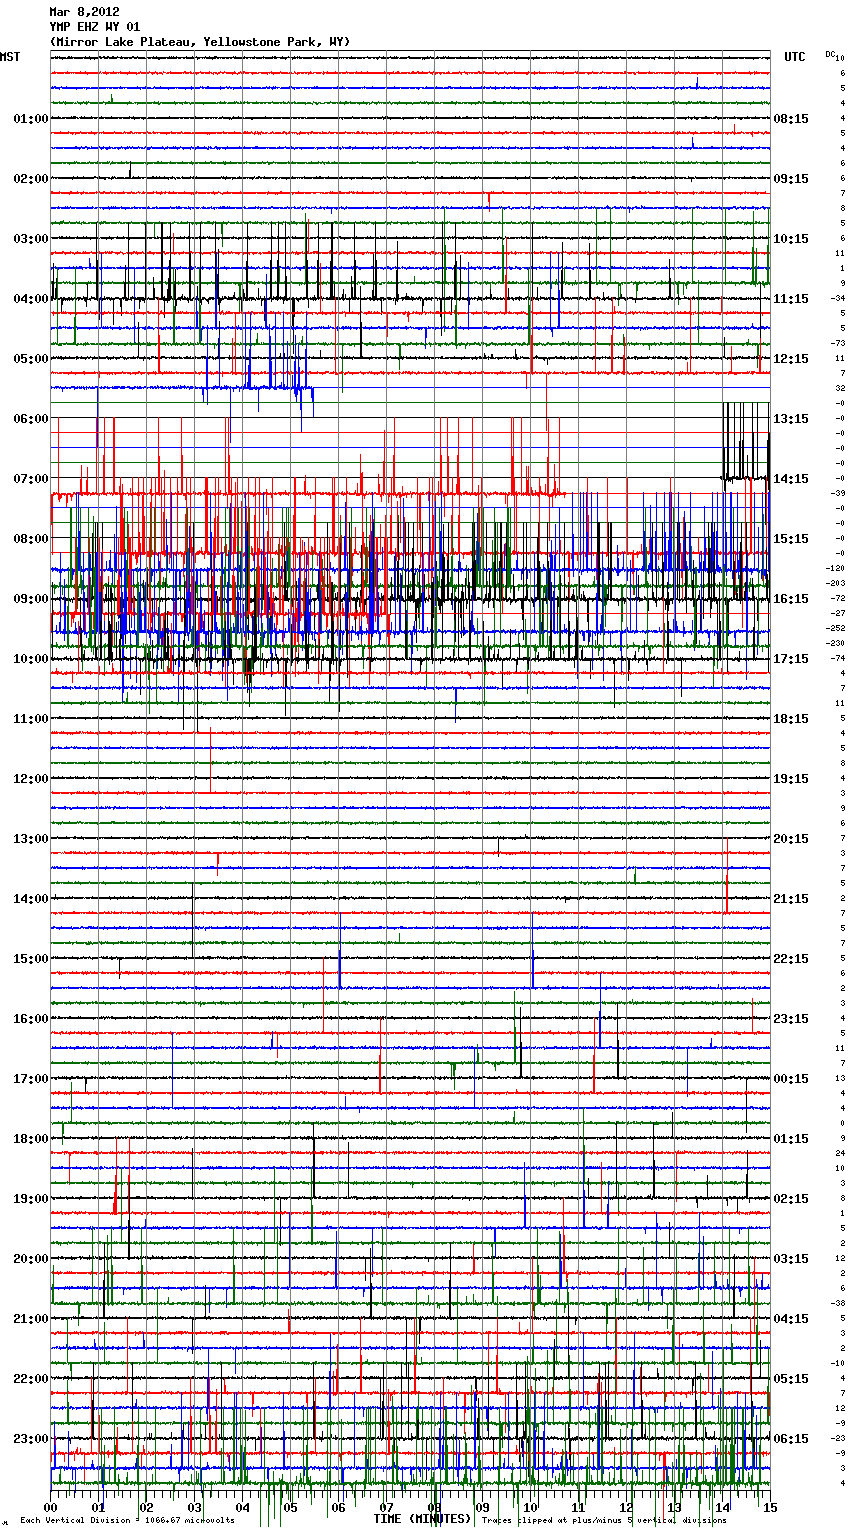The image size is (850, 1534).
Task: Click the MST time label "22:00"
Action: coord(31,1379)
